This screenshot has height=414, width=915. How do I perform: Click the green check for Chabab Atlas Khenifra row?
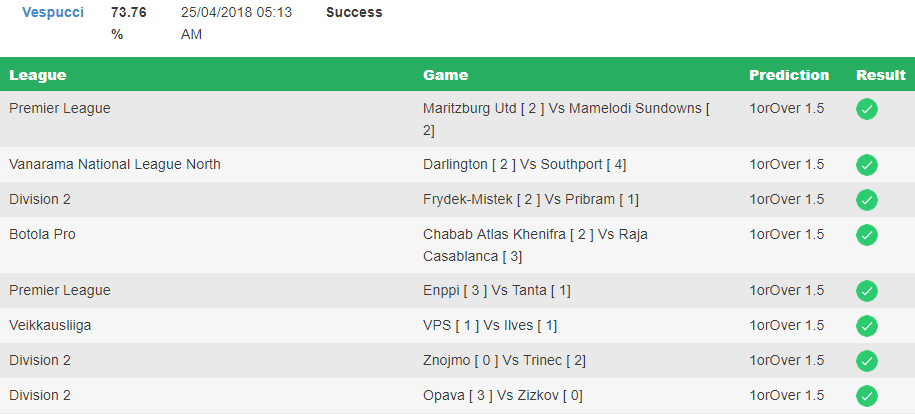pyautogui.click(x=867, y=235)
